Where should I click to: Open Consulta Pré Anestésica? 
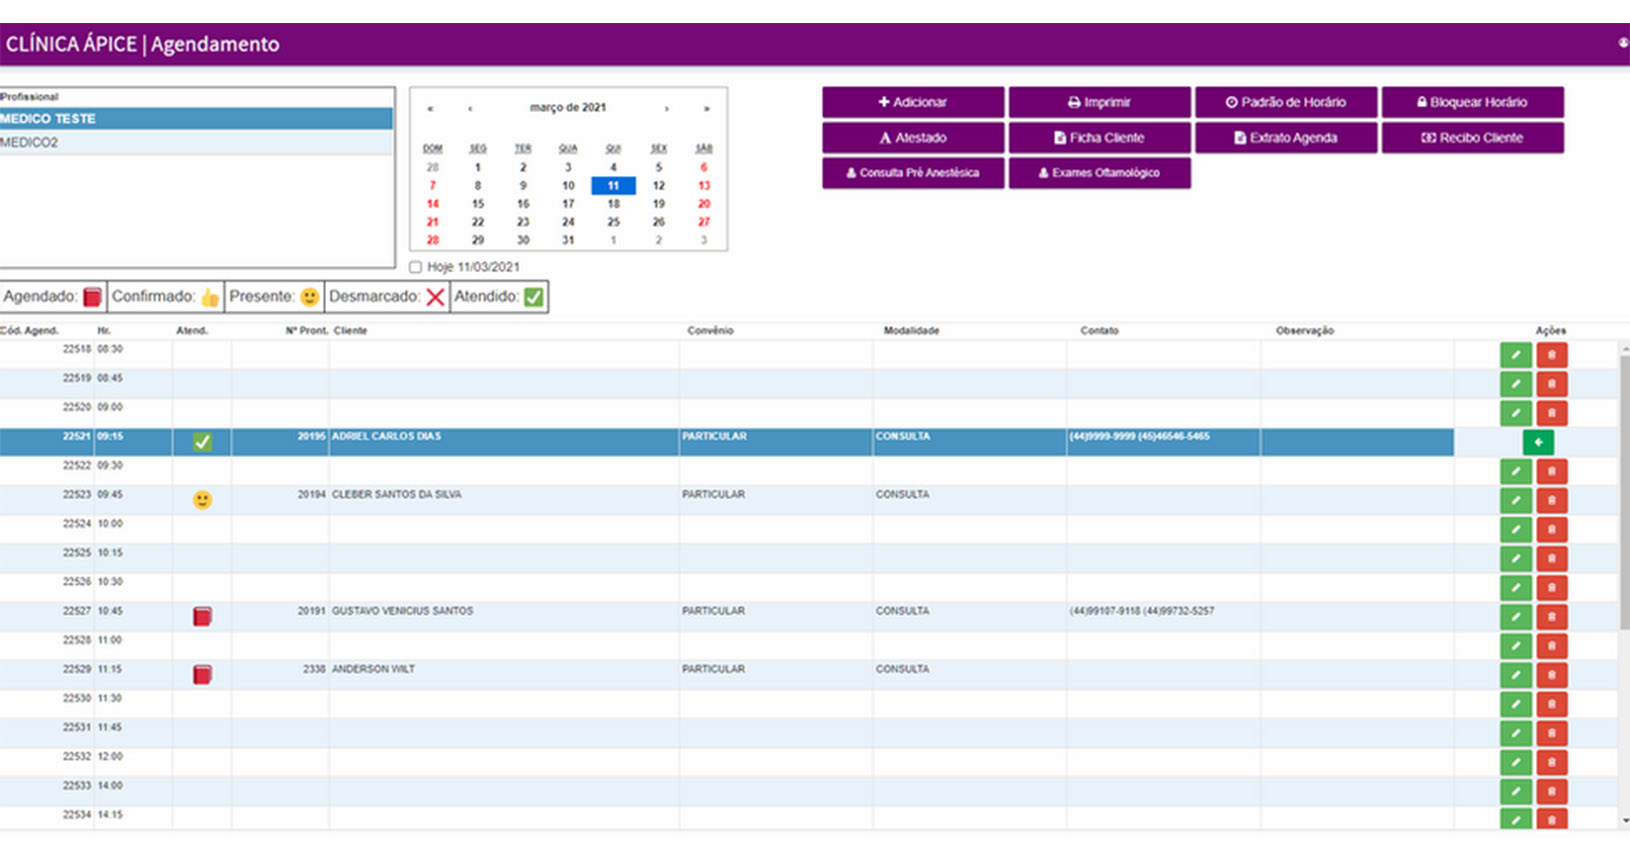(913, 173)
